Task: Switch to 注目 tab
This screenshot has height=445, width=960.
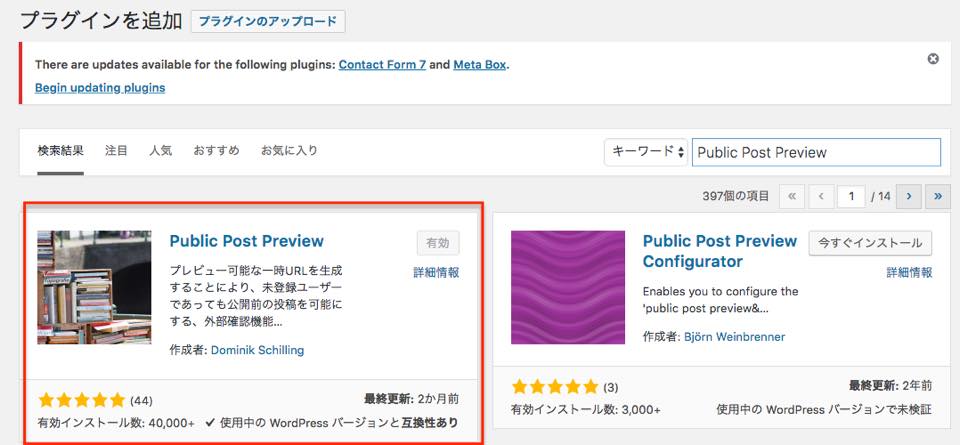Action: click(116, 151)
